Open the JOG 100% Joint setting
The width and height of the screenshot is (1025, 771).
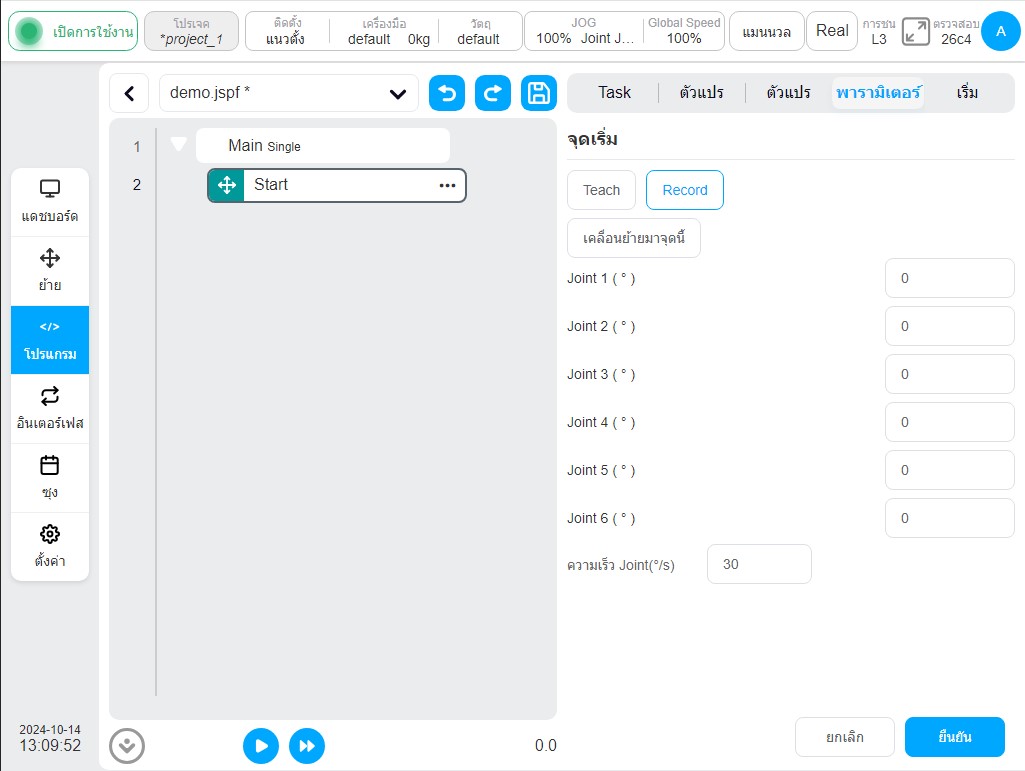584,31
